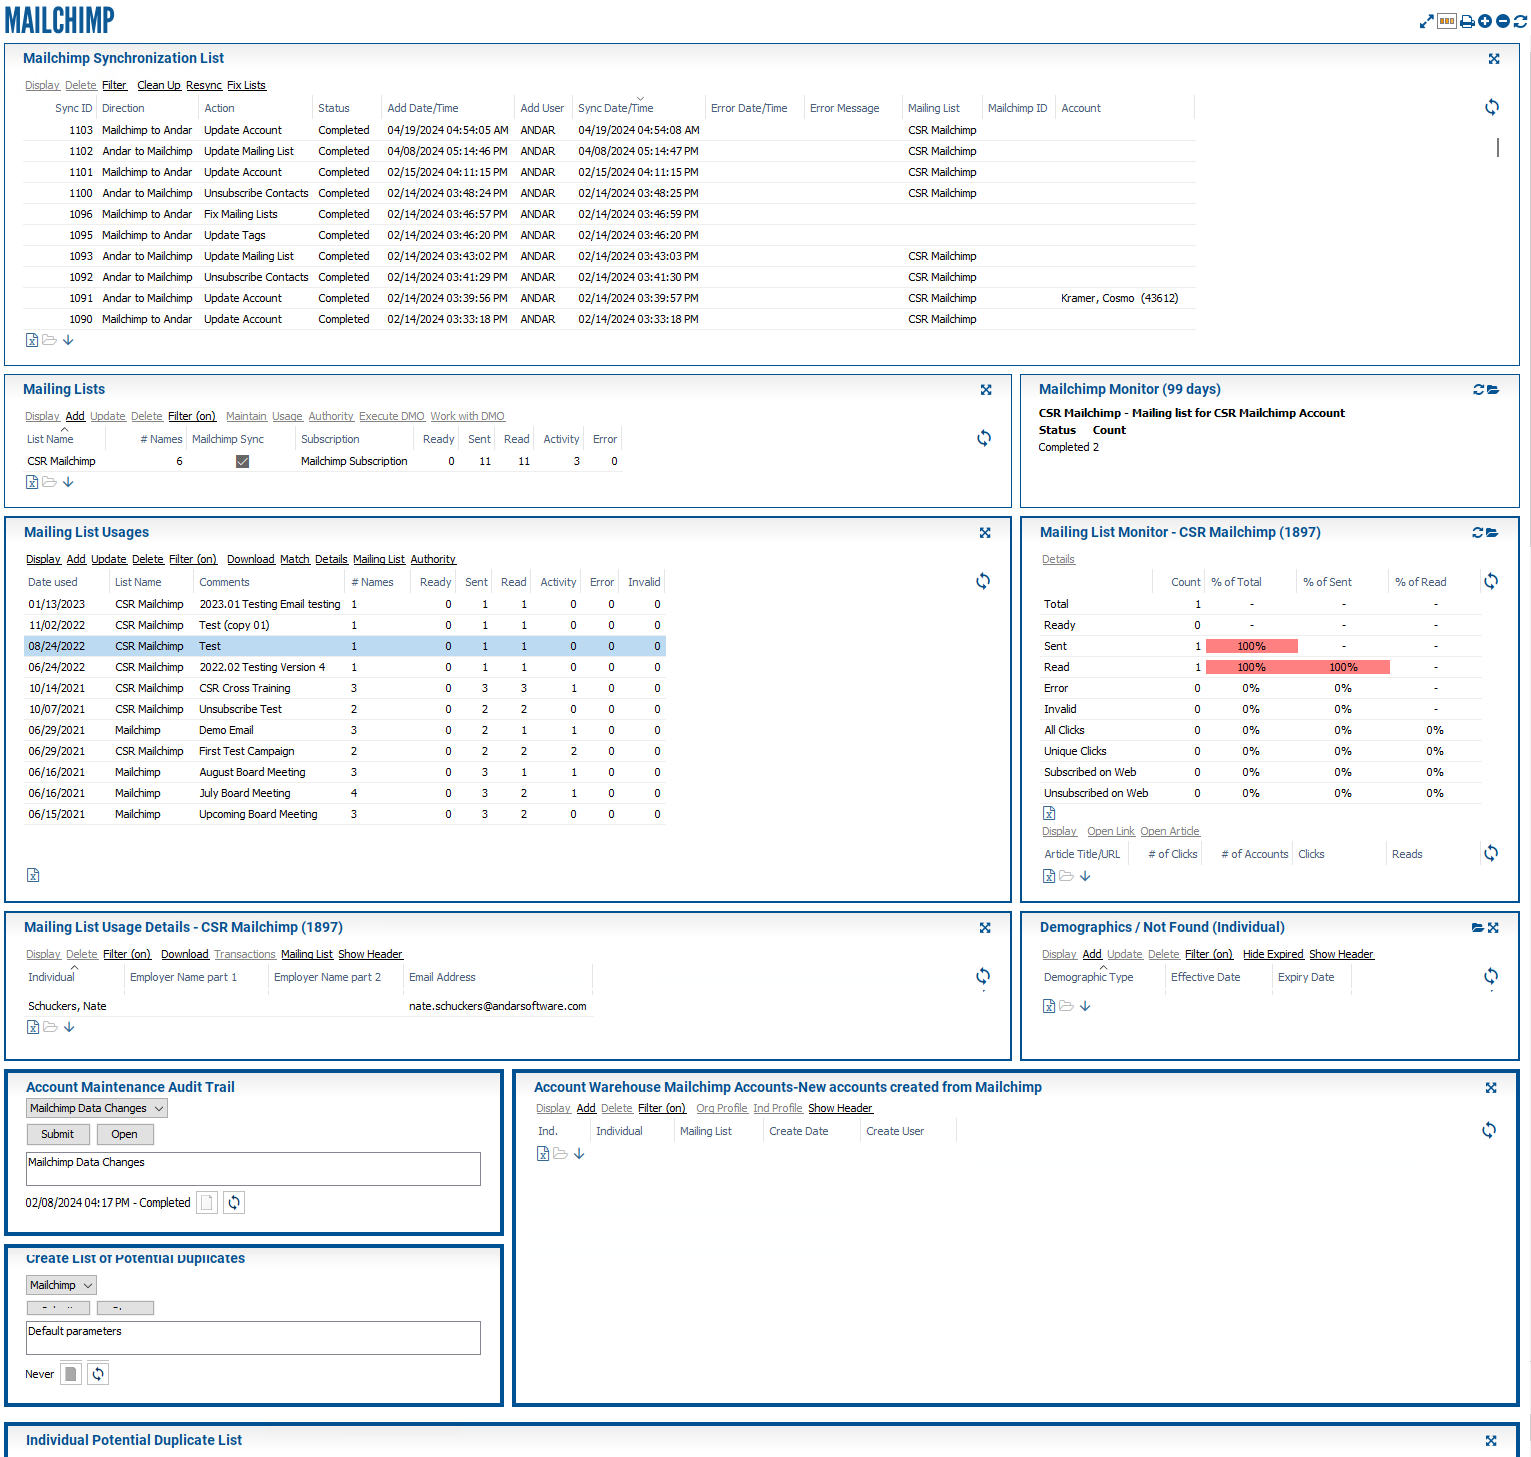The width and height of the screenshot is (1531, 1457).
Task: Click the full-screen expand arrows icon in the top toolbar
Action: (1427, 21)
